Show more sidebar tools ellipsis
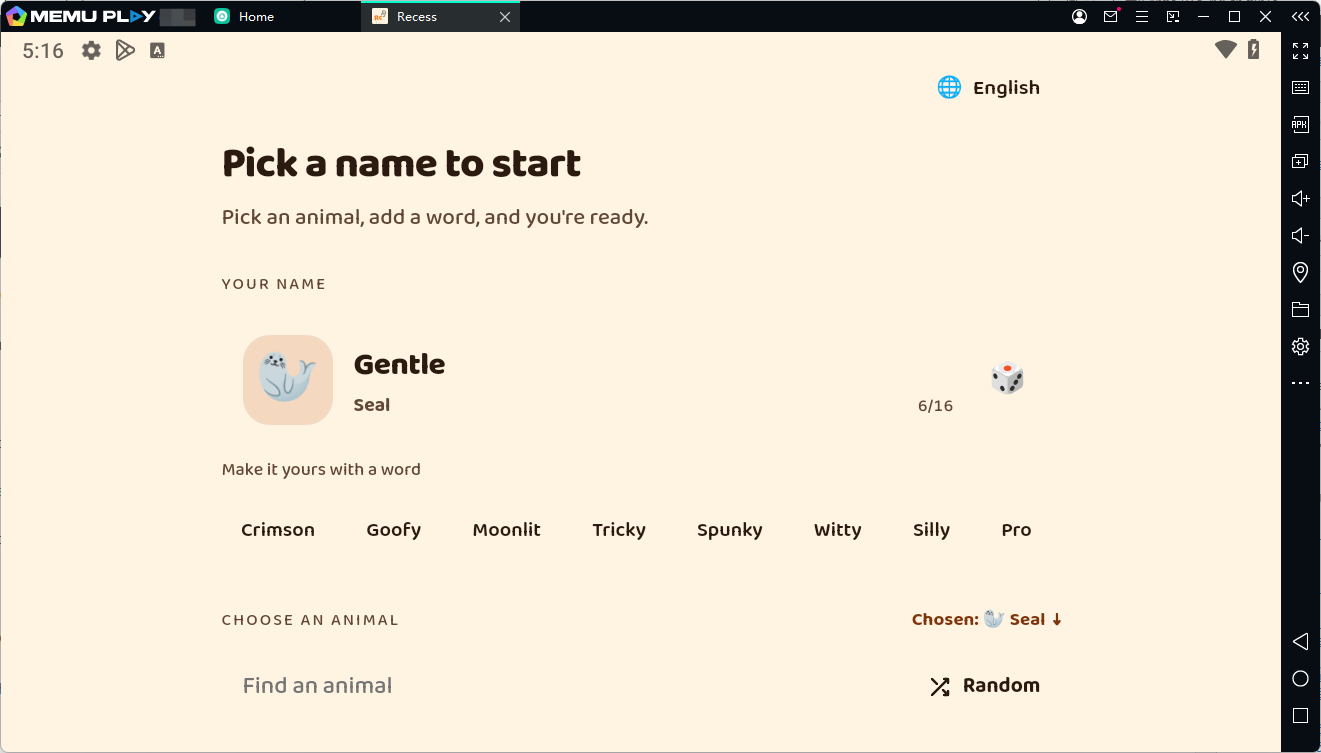Image resolution: width=1321 pixels, height=753 pixels. (1300, 383)
